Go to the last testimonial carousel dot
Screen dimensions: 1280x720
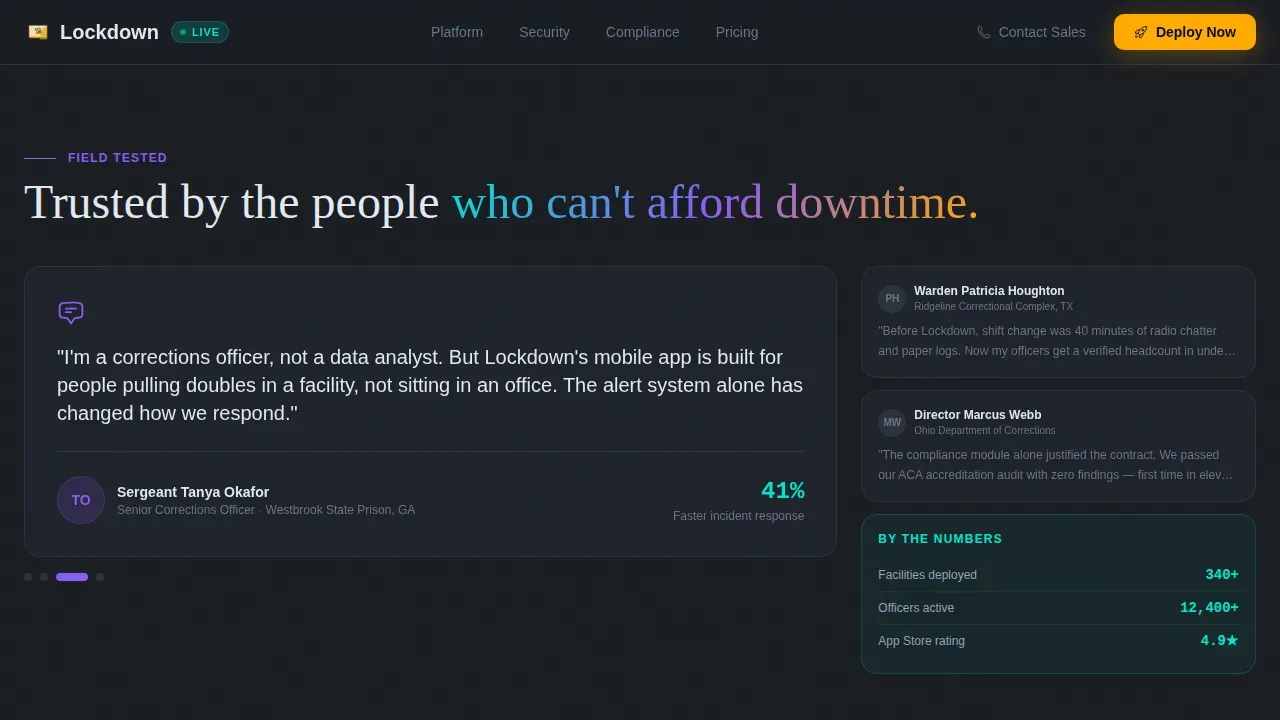point(100,577)
